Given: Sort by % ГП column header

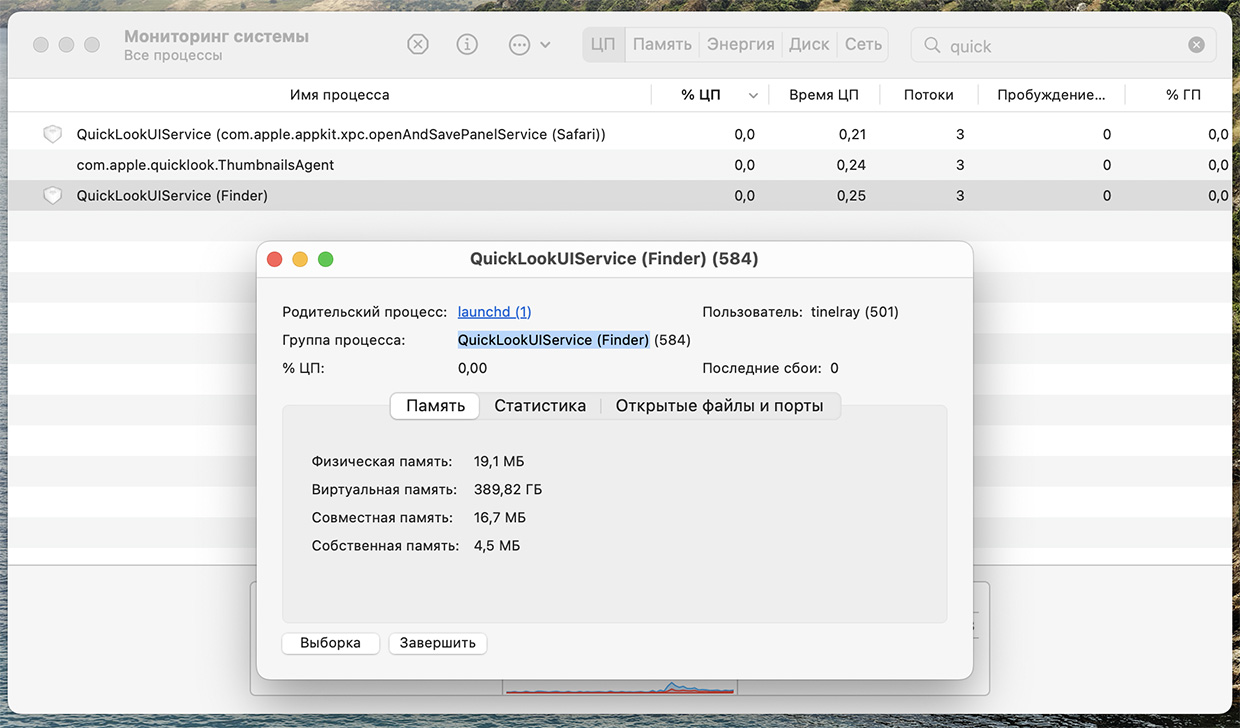Looking at the screenshot, I should point(1183,95).
